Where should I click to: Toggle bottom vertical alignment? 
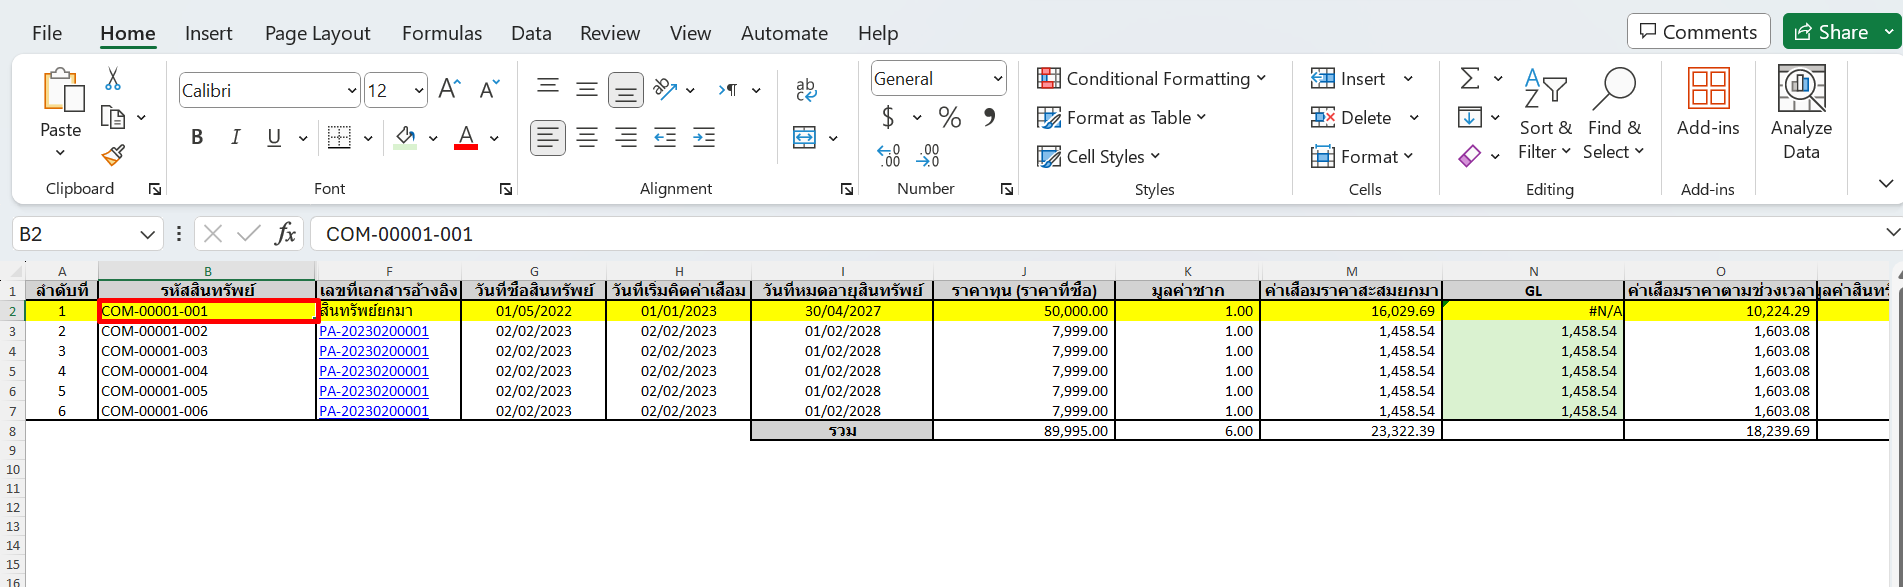(626, 90)
